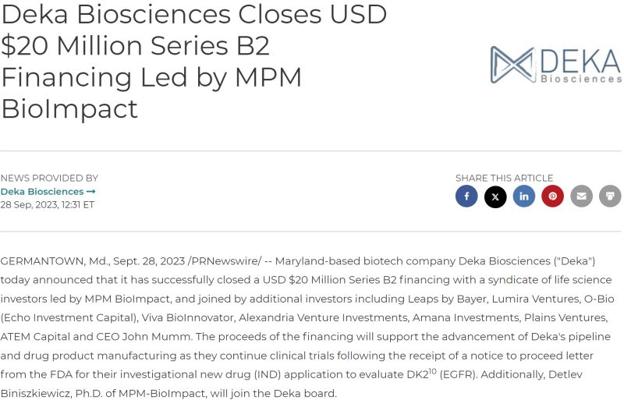The width and height of the screenshot is (624, 400).
Task: Pin this article via the Pinterest icon
Action: [552, 197]
